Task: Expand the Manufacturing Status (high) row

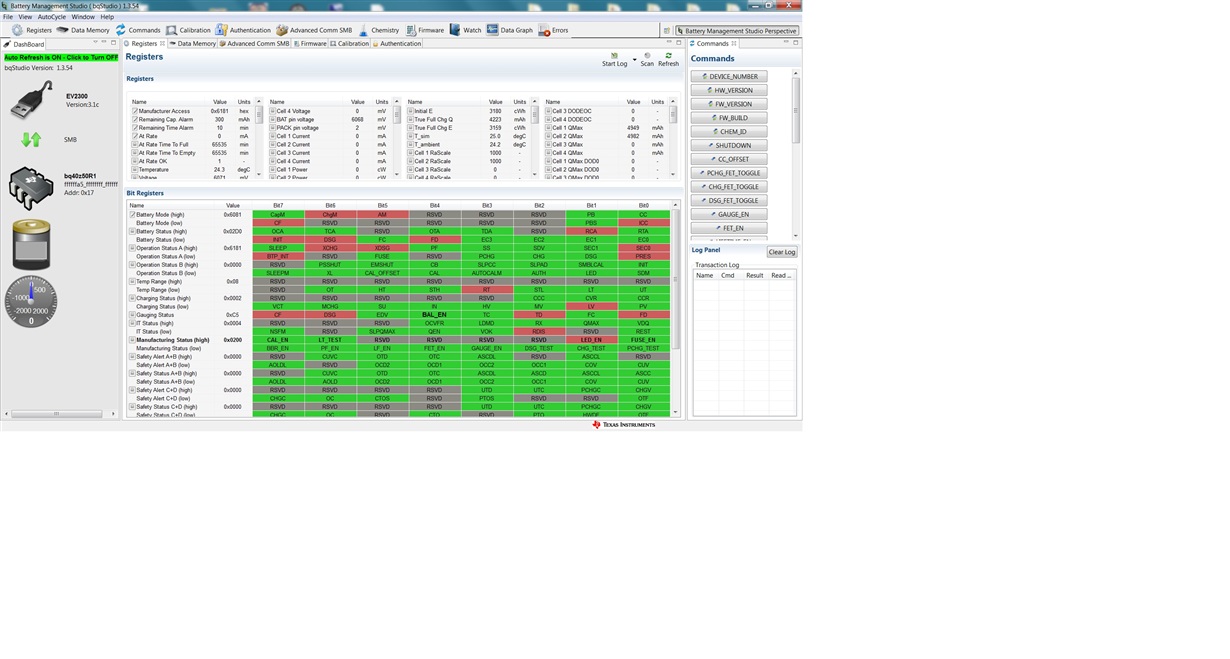Action: [132, 340]
